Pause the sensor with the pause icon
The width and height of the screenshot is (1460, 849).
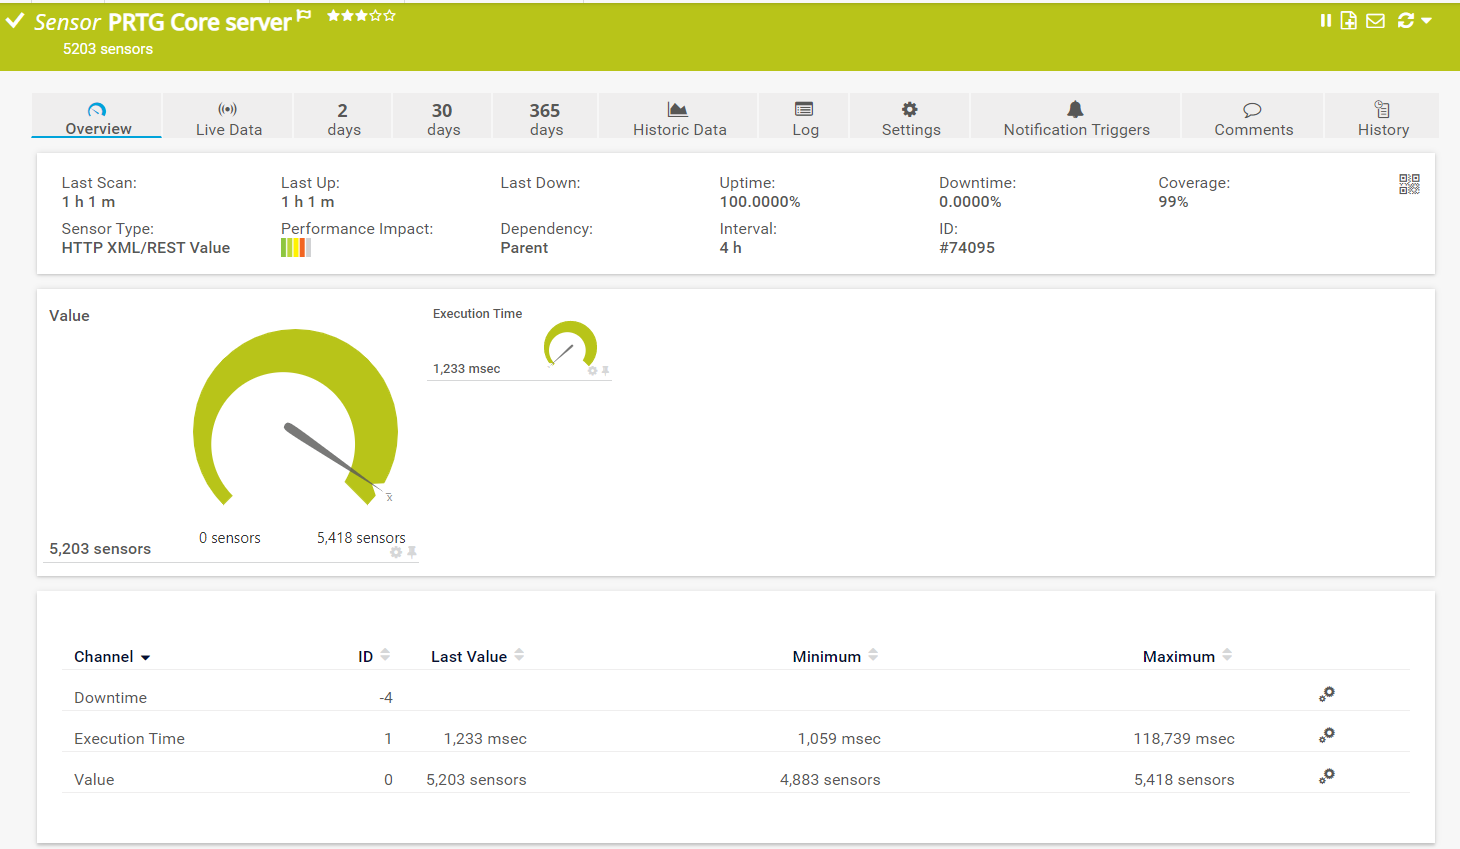pyautogui.click(x=1325, y=21)
